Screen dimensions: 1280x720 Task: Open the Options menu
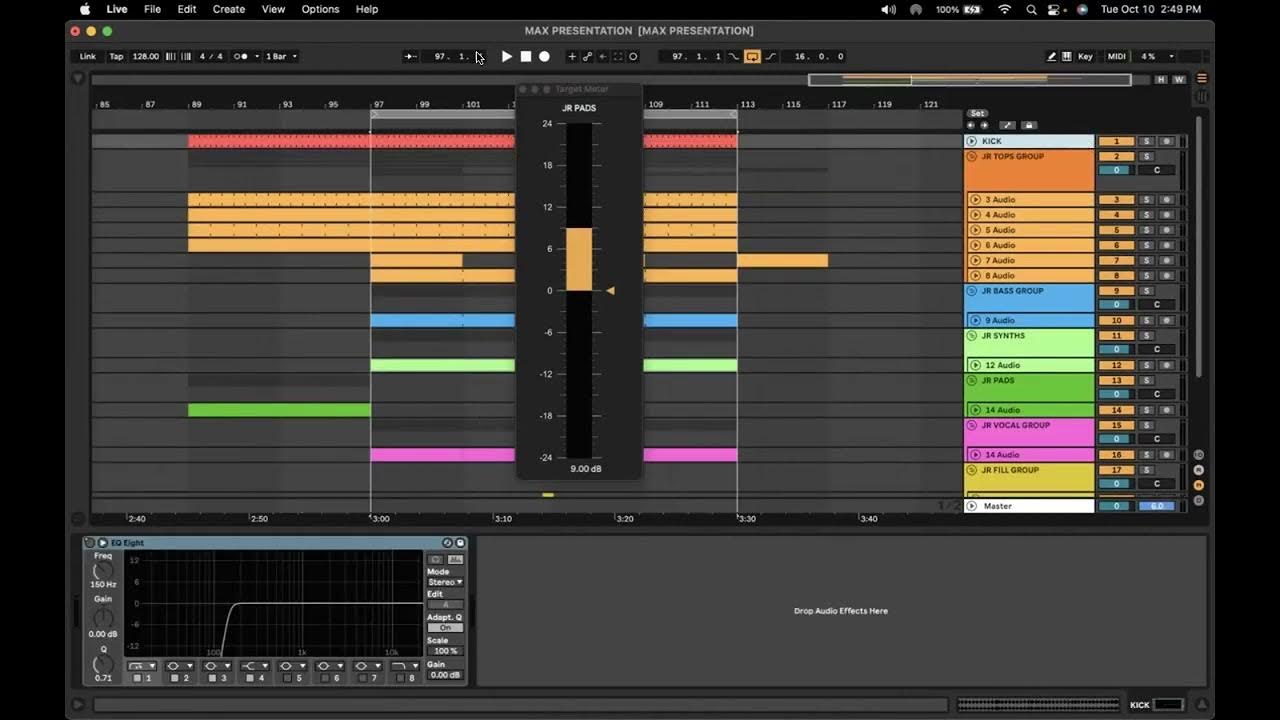pyautogui.click(x=320, y=9)
